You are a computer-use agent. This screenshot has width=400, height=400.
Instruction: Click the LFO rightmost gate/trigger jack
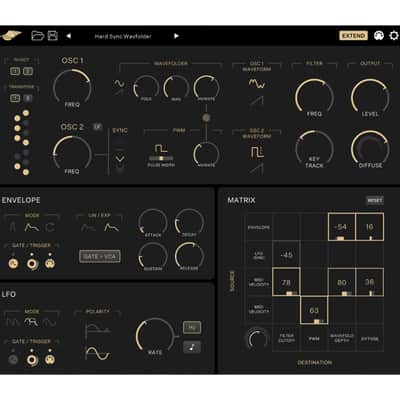point(50,360)
